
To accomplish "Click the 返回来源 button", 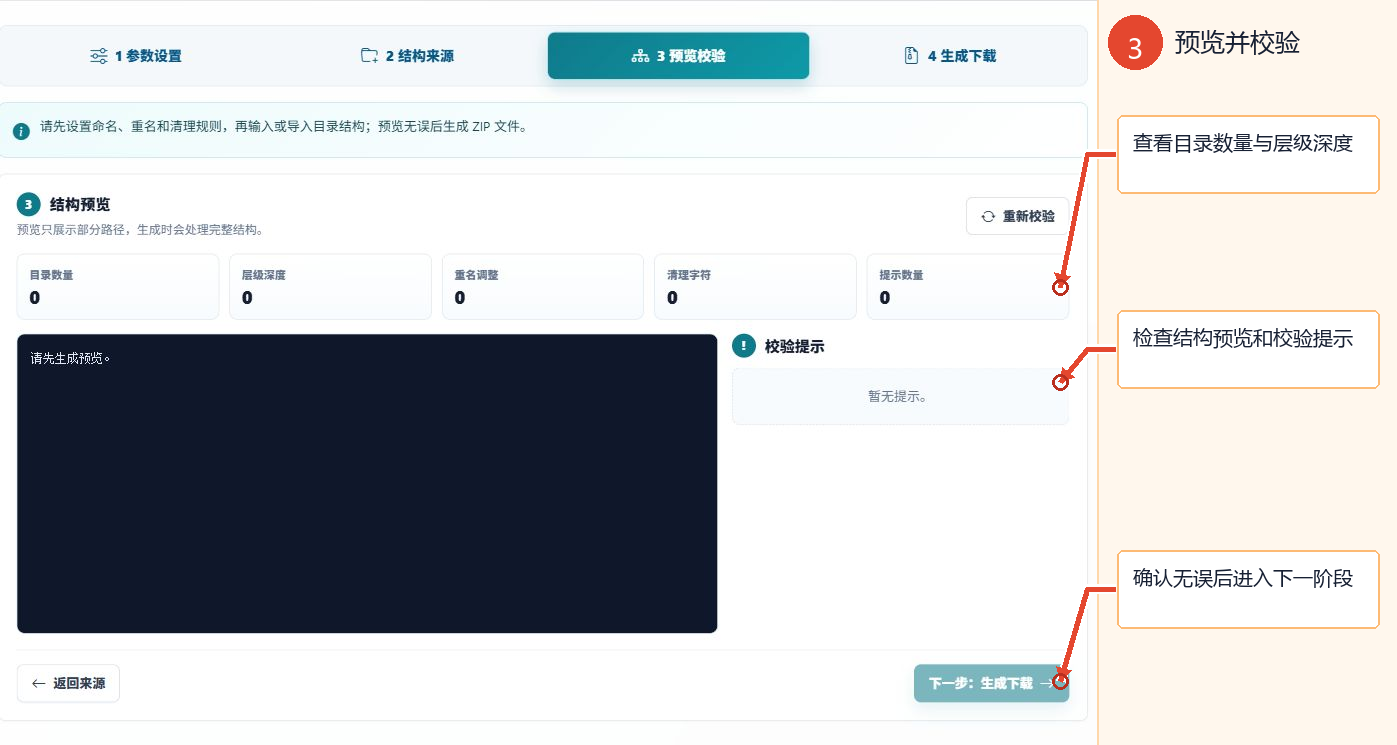I will [68, 683].
